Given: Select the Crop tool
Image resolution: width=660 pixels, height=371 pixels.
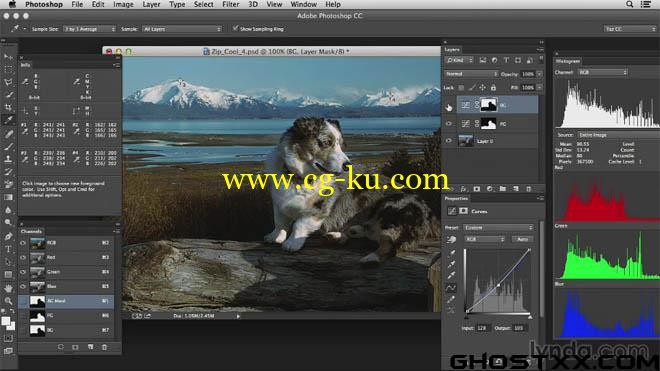Looking at the screenshot, I should [x=8, y=107].
